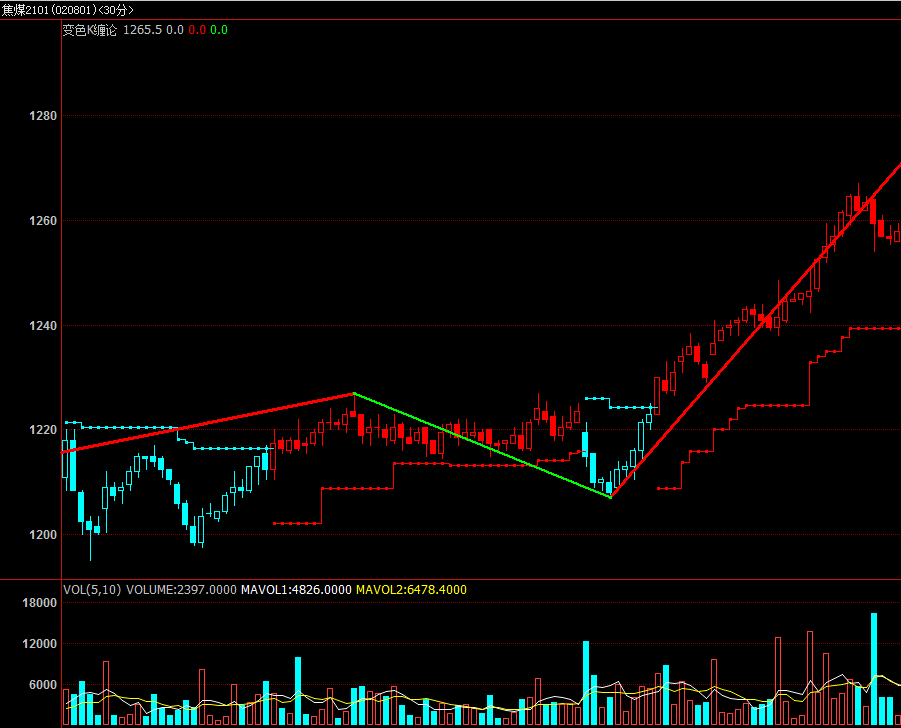901x728 pixels.
Task: Click the 18000 volume axis label
Action: [40, 603]
